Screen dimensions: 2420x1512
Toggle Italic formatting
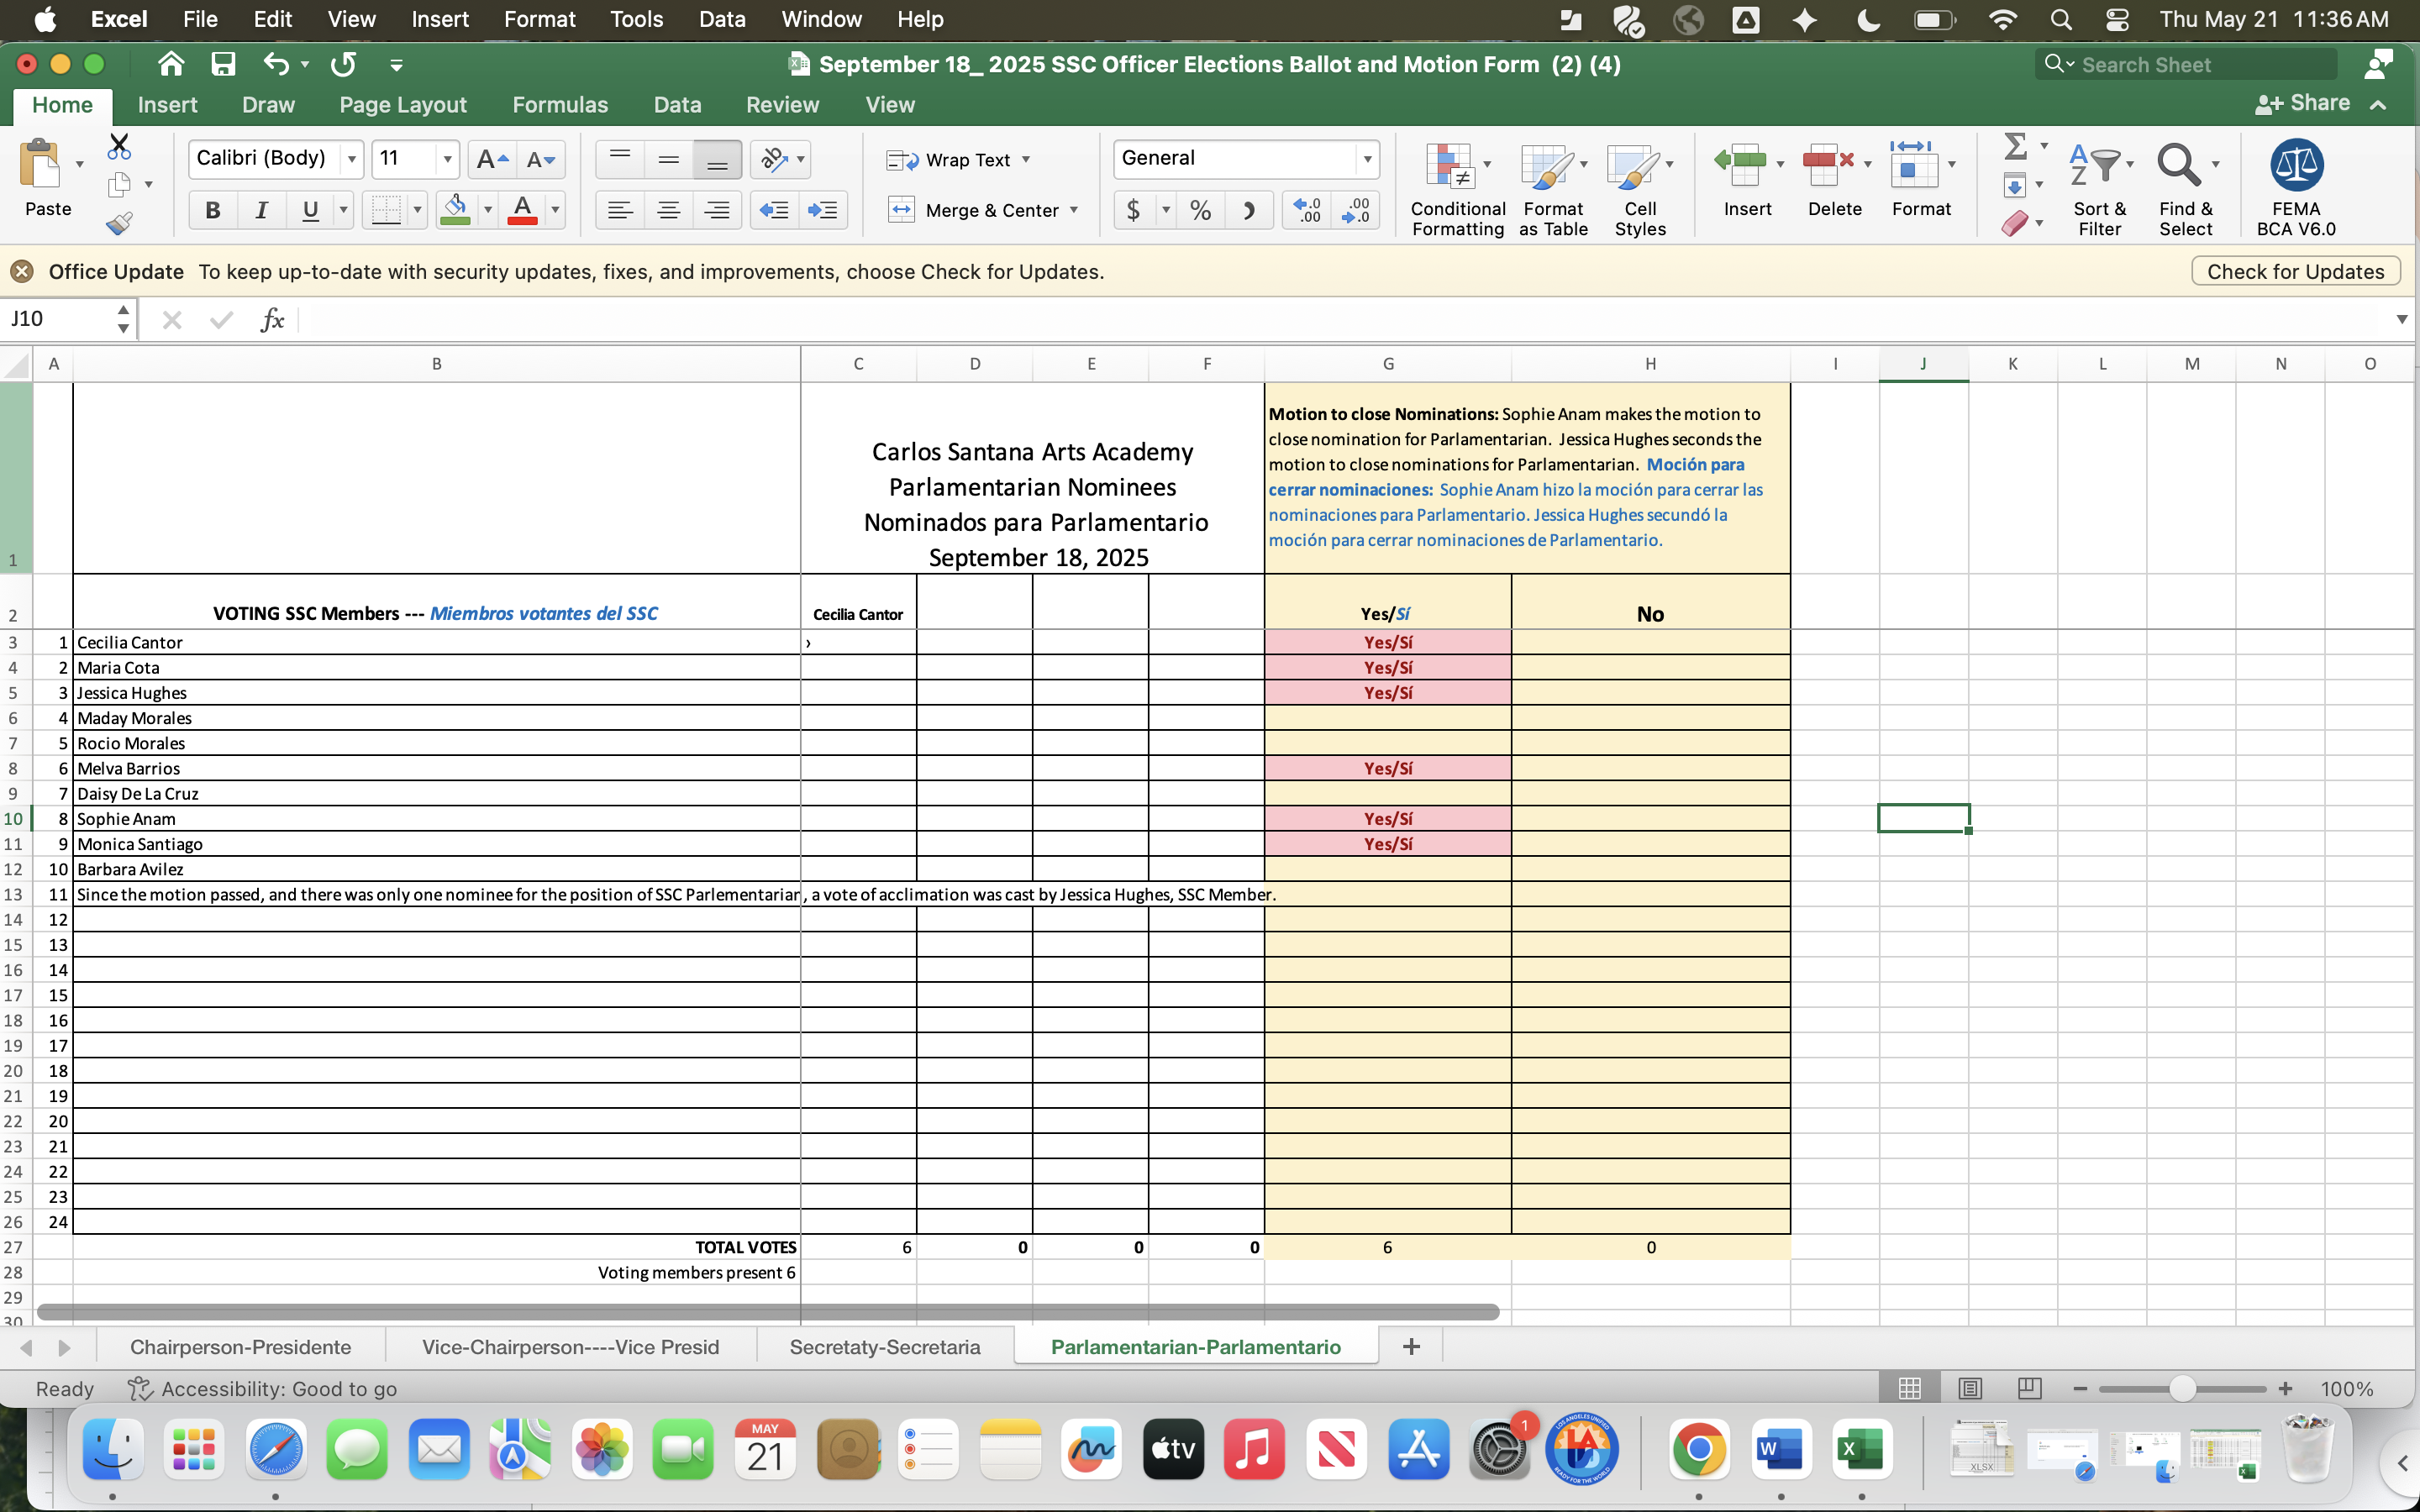pyautogui.click(x=261, y=210)
